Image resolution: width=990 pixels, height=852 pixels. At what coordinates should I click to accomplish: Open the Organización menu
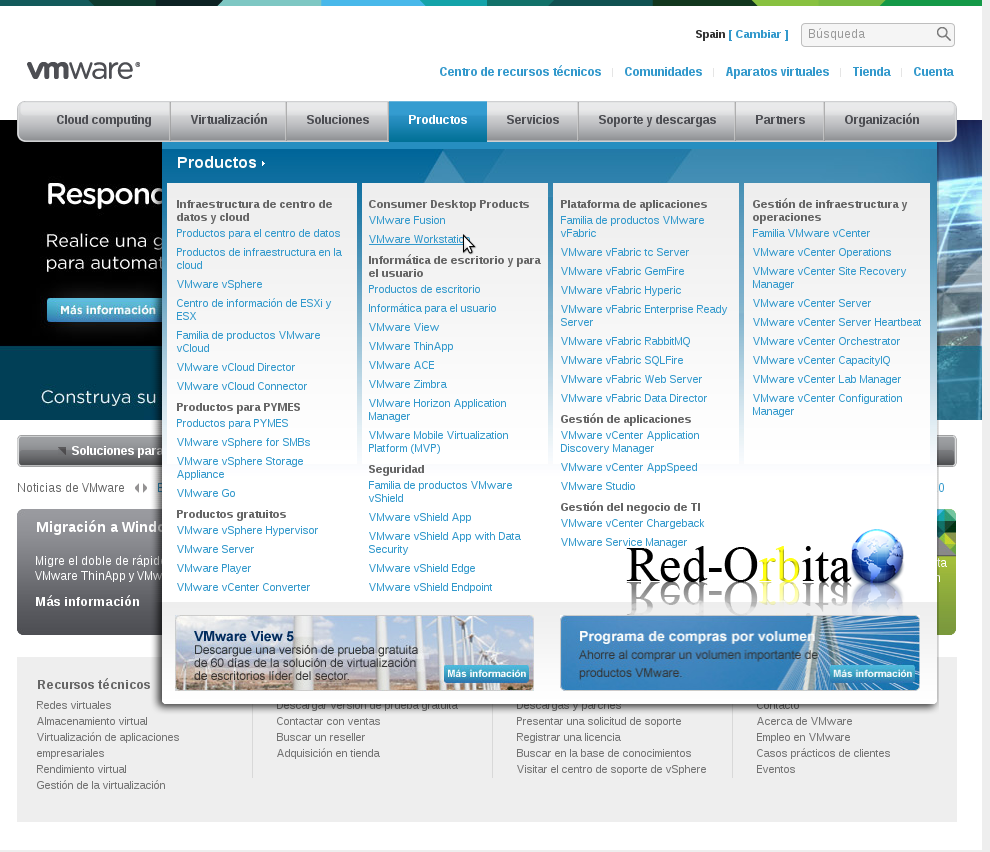point(881,120)
